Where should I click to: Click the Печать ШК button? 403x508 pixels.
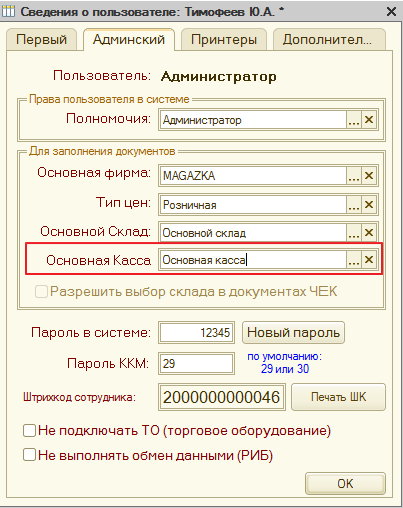pyautogui.click(x=338, y=397)
